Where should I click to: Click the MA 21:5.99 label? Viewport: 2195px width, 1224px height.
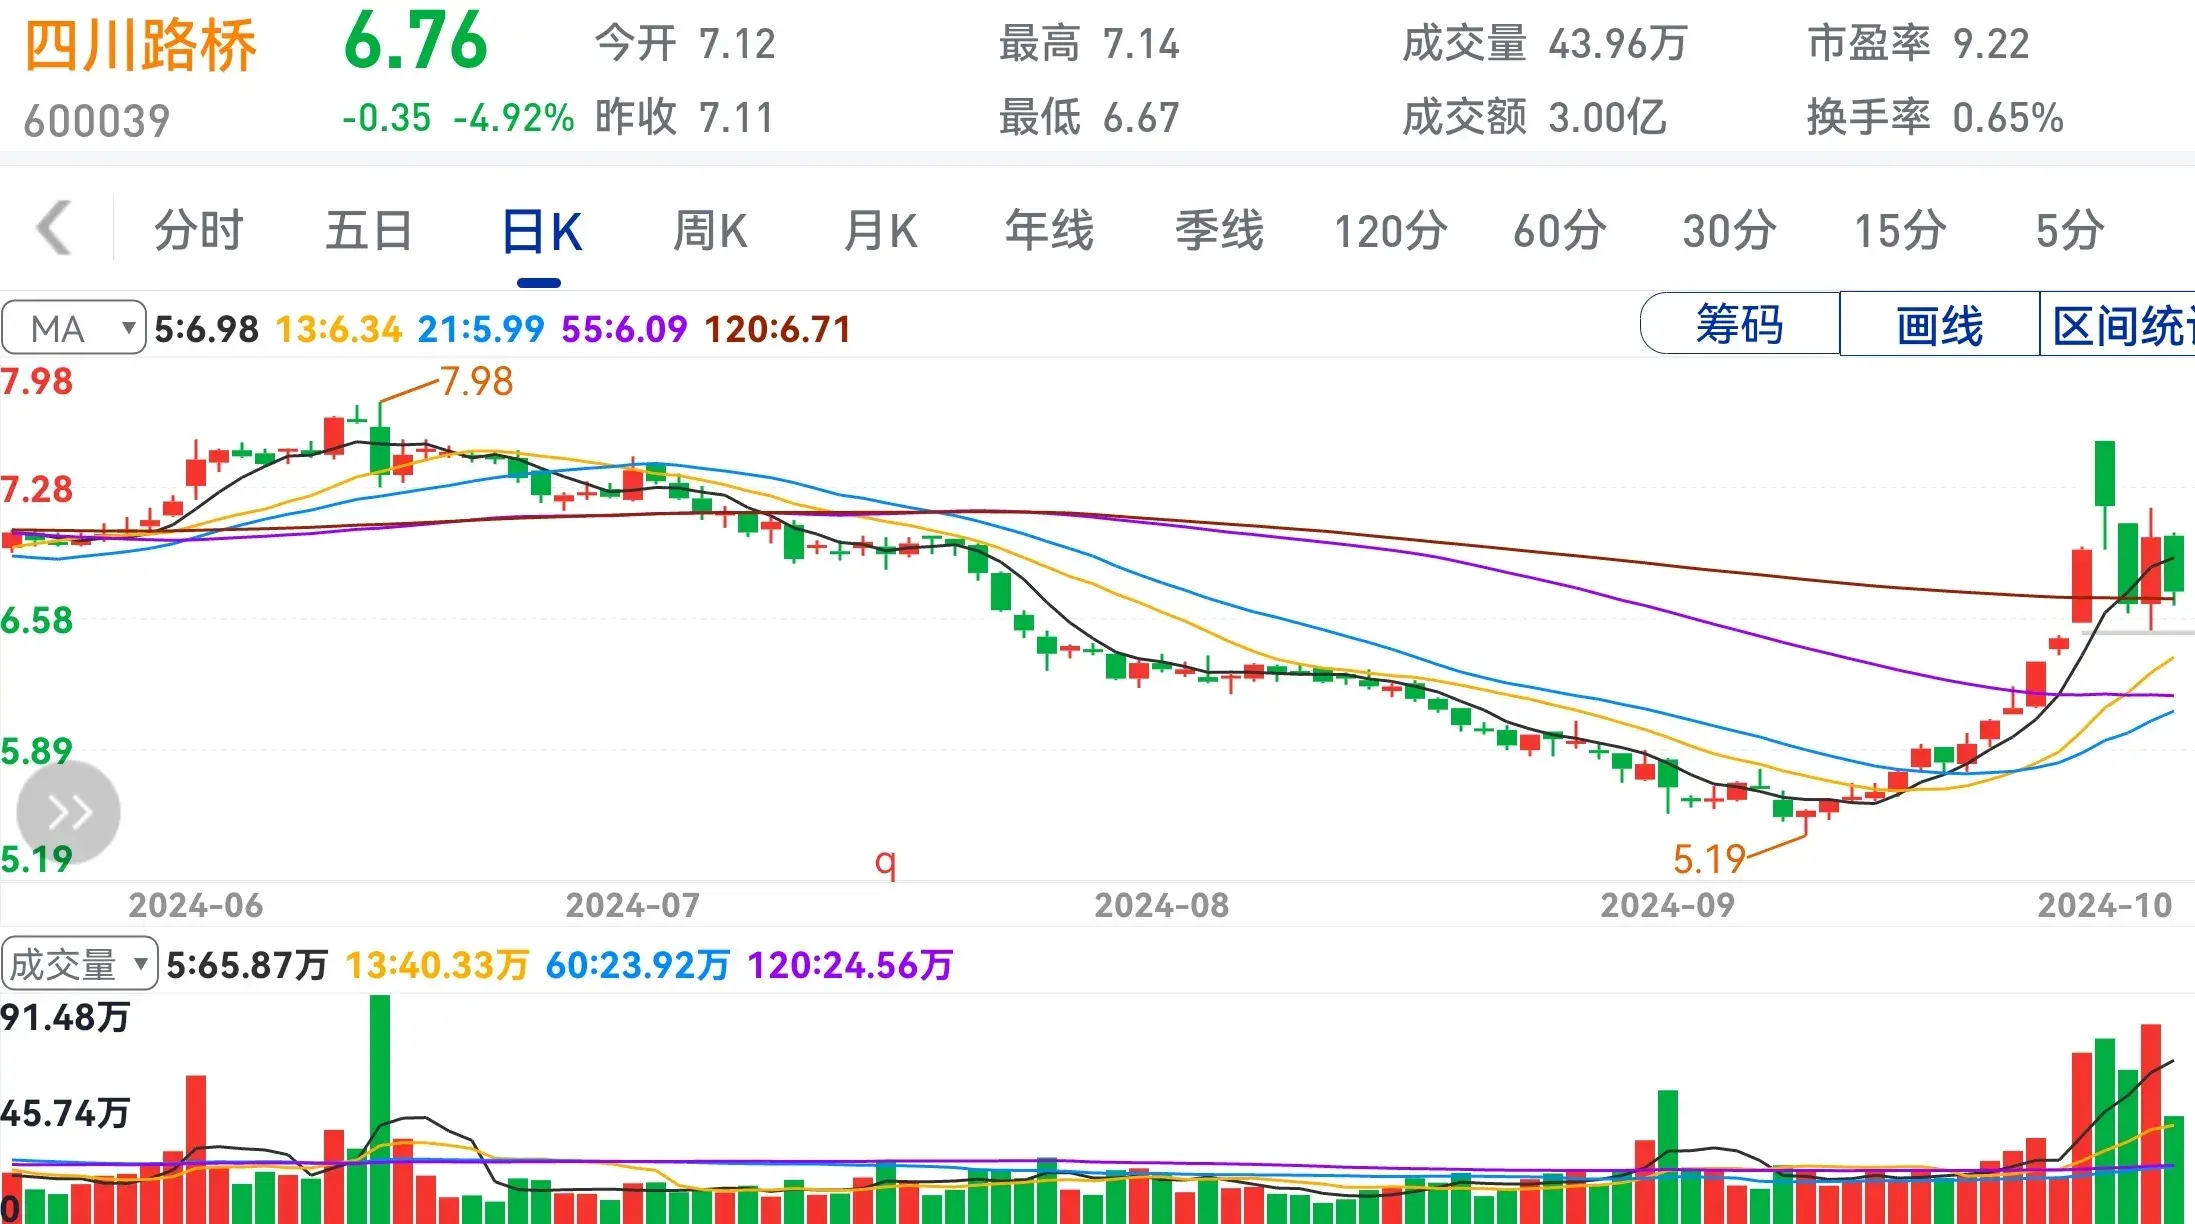[x=481, y=329]
